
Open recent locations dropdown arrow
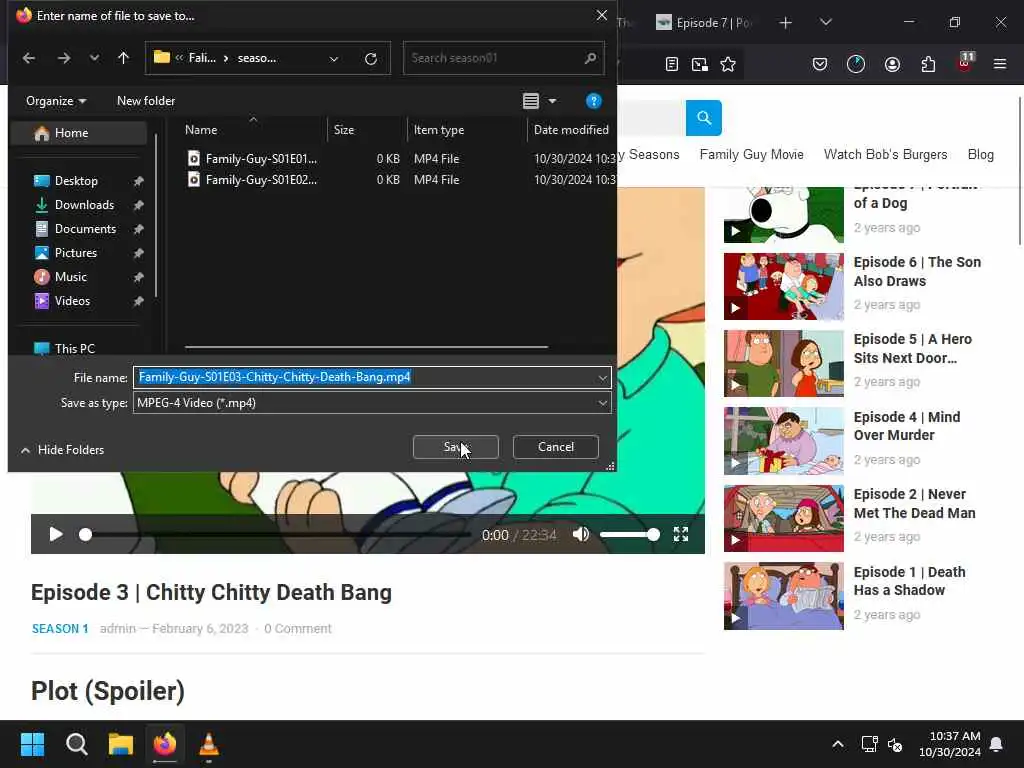tap(94, 58)
